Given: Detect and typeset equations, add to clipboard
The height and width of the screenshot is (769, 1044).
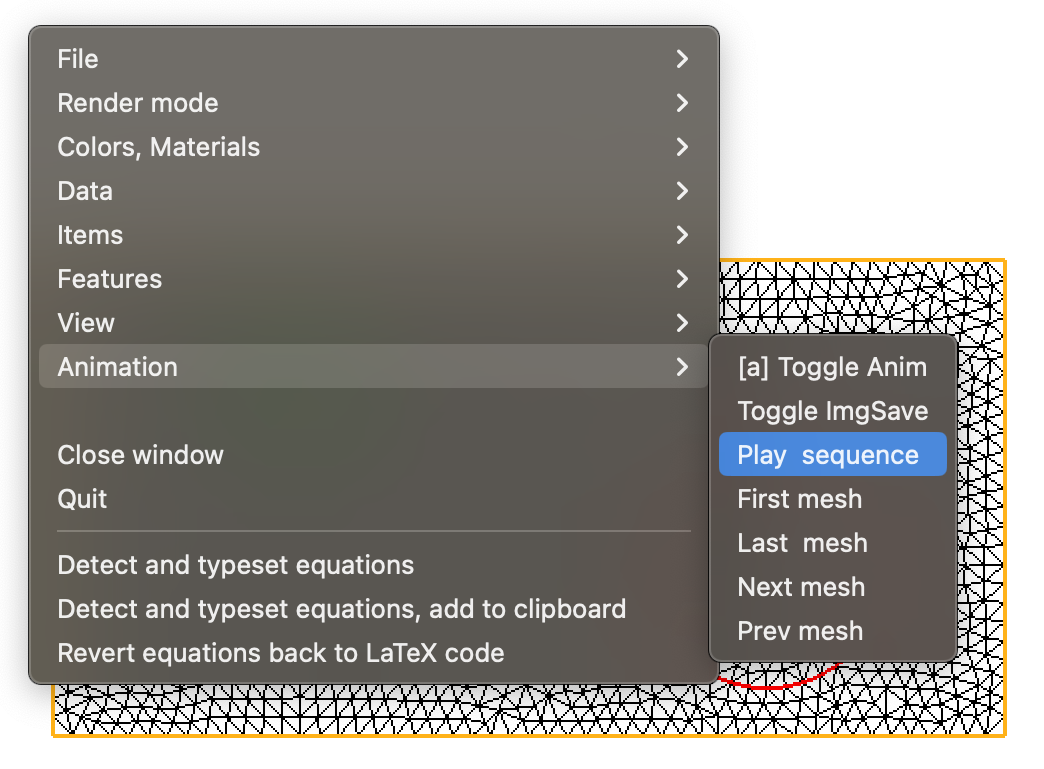Looking at the screenshot, I should [x=342, y=609].
